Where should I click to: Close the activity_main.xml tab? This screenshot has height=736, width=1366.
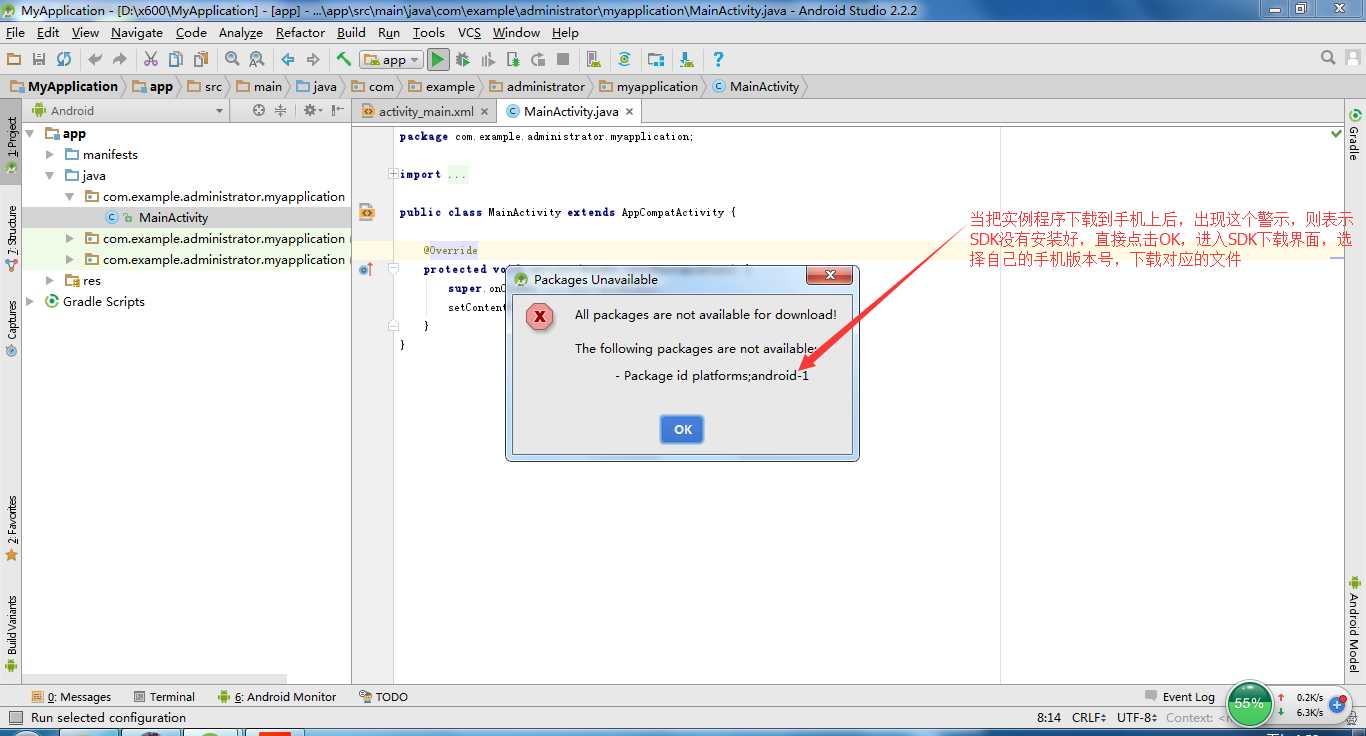tap(485, 112)
